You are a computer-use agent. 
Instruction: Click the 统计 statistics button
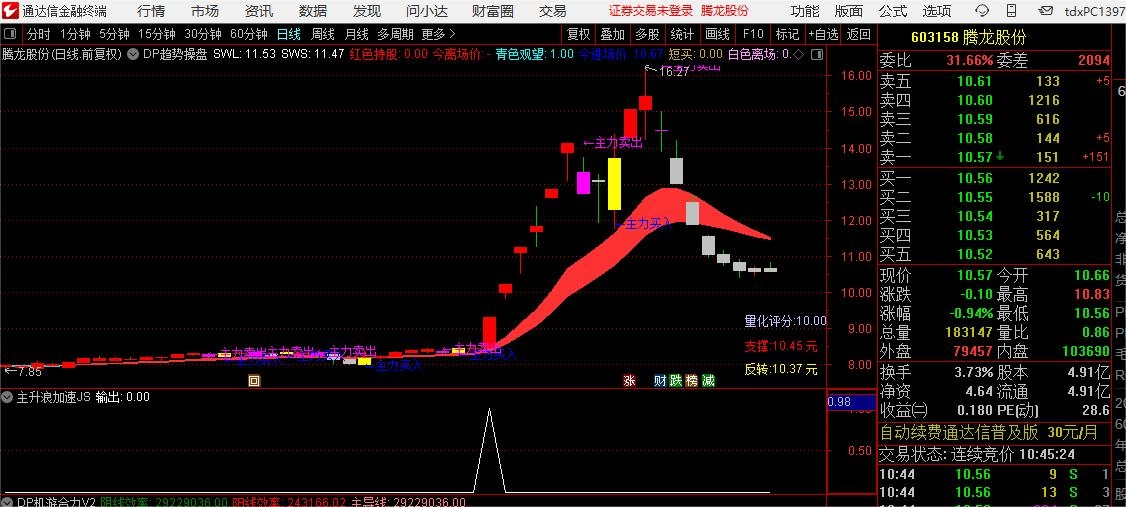[682, 34]
